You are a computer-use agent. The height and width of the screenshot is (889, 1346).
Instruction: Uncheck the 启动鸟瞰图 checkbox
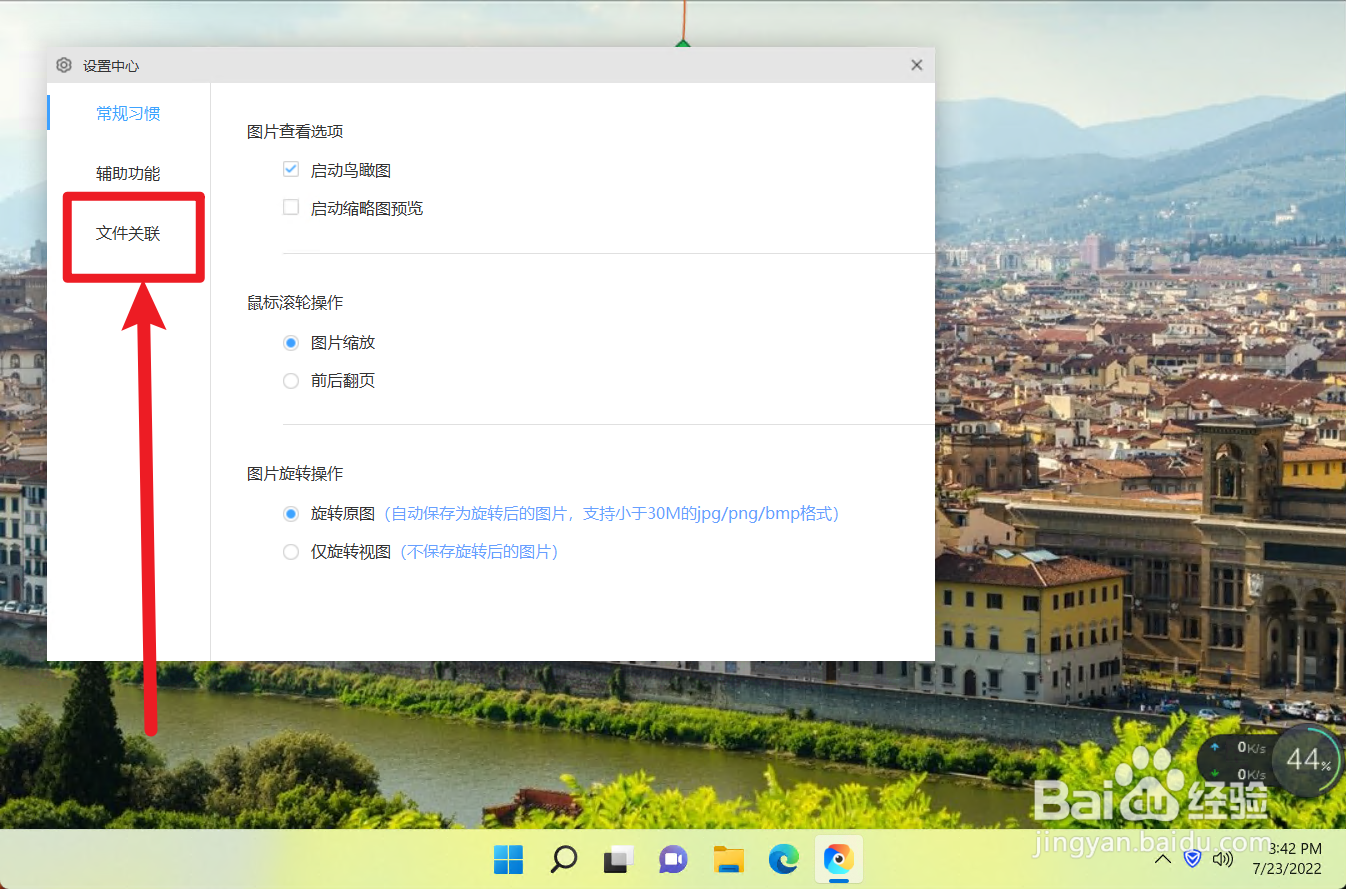290,169
